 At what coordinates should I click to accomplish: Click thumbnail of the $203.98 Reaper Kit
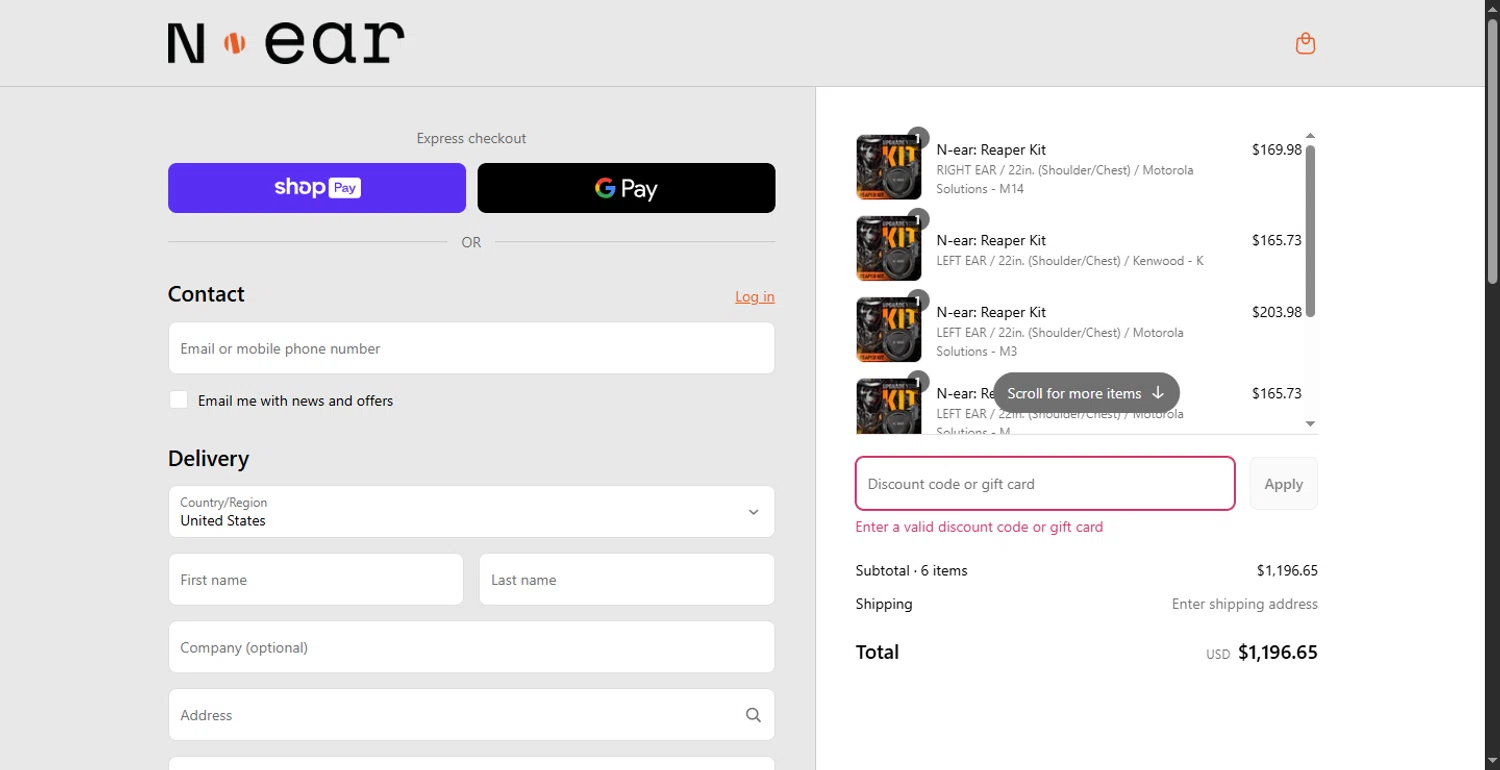[x=889, y=329]
